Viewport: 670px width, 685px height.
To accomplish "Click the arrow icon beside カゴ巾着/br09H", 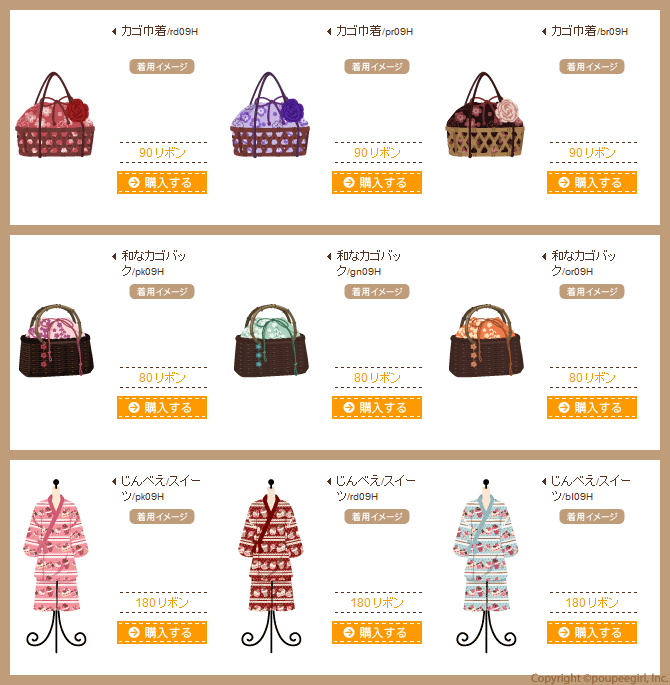I will click(x=544, y=31).
